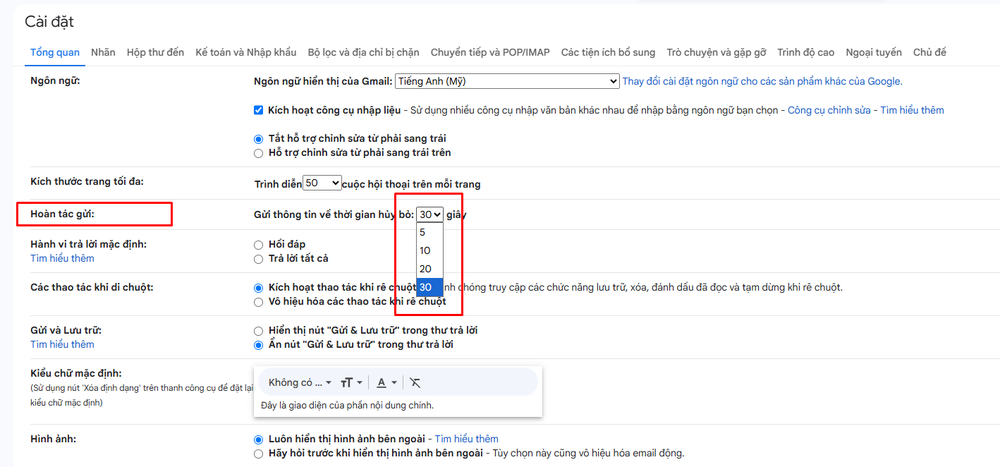
Task: Switch to Trình độ cao tab
Action: tap(805, 52)
